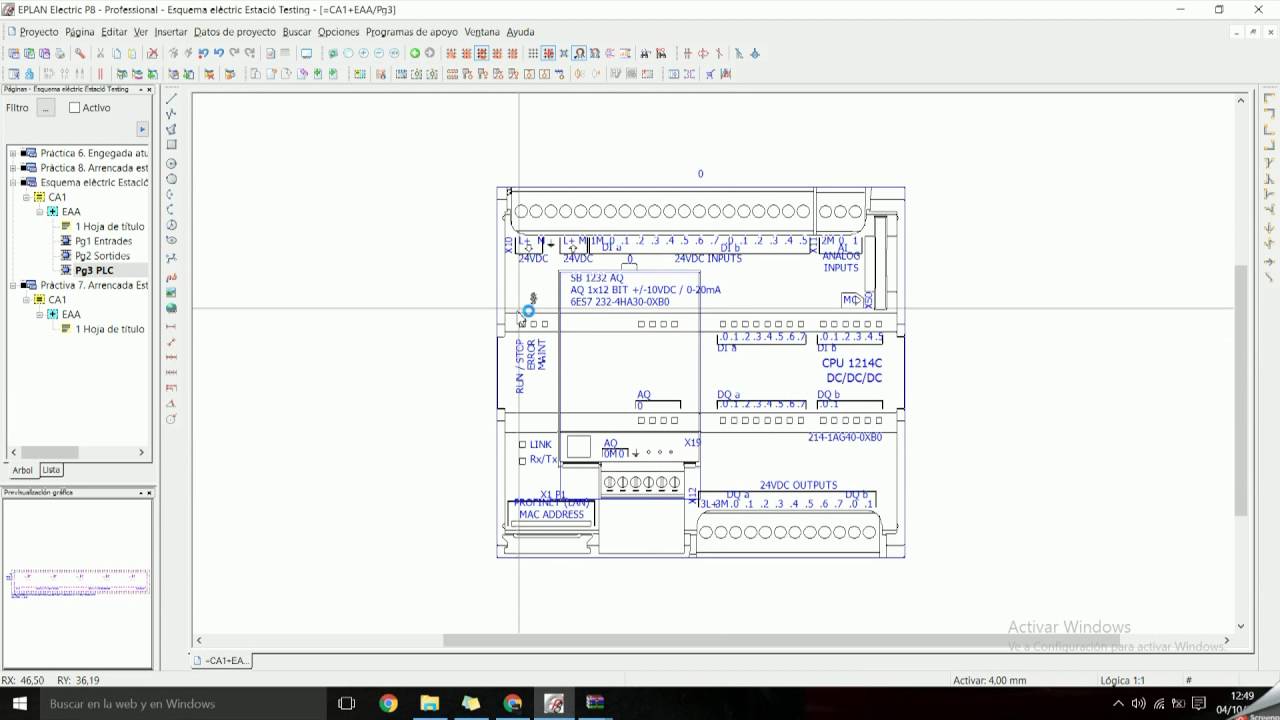Select Pg2 Sortides page
1280x720 pixels.
coord(102,256)
